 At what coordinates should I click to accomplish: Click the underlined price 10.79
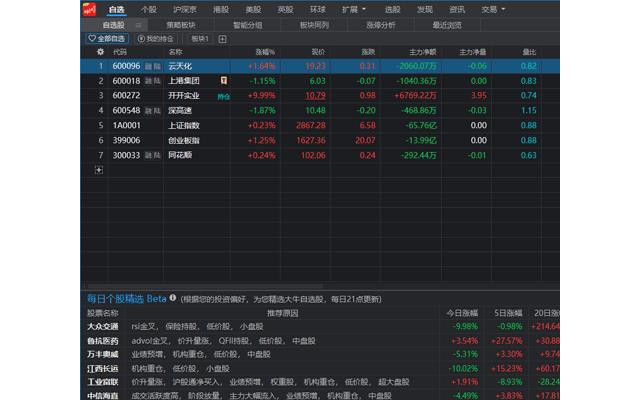tap(316, 96)
